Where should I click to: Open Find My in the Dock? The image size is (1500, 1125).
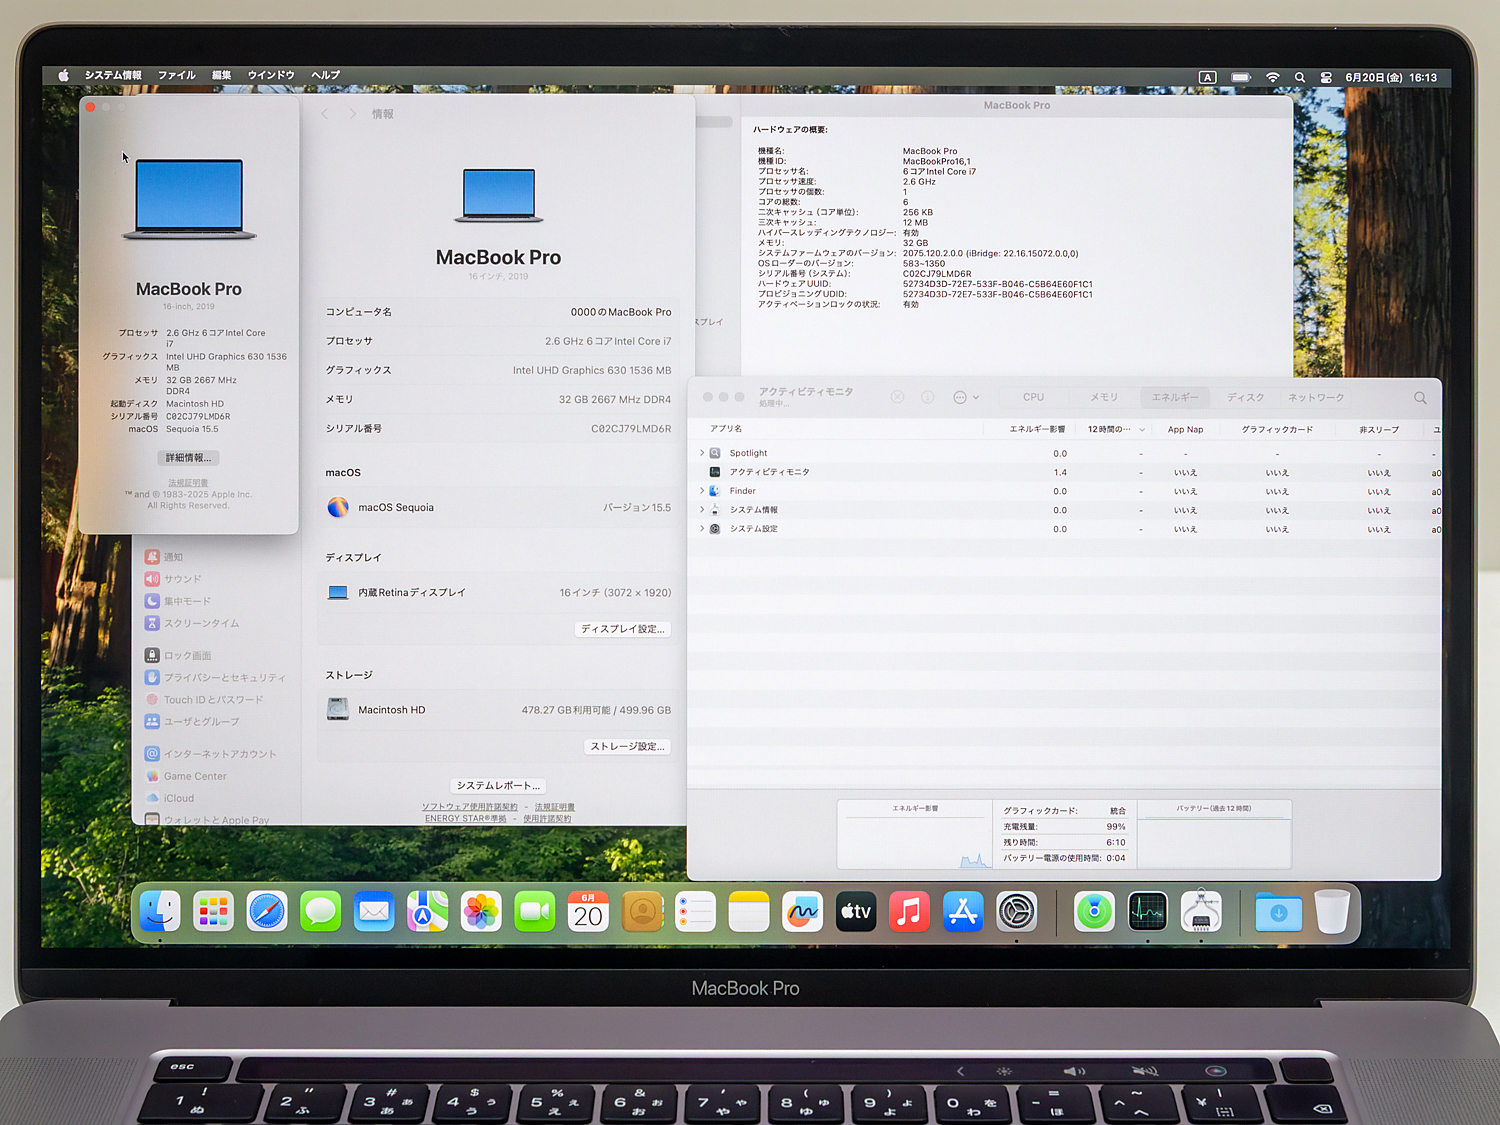point(1094,911)
